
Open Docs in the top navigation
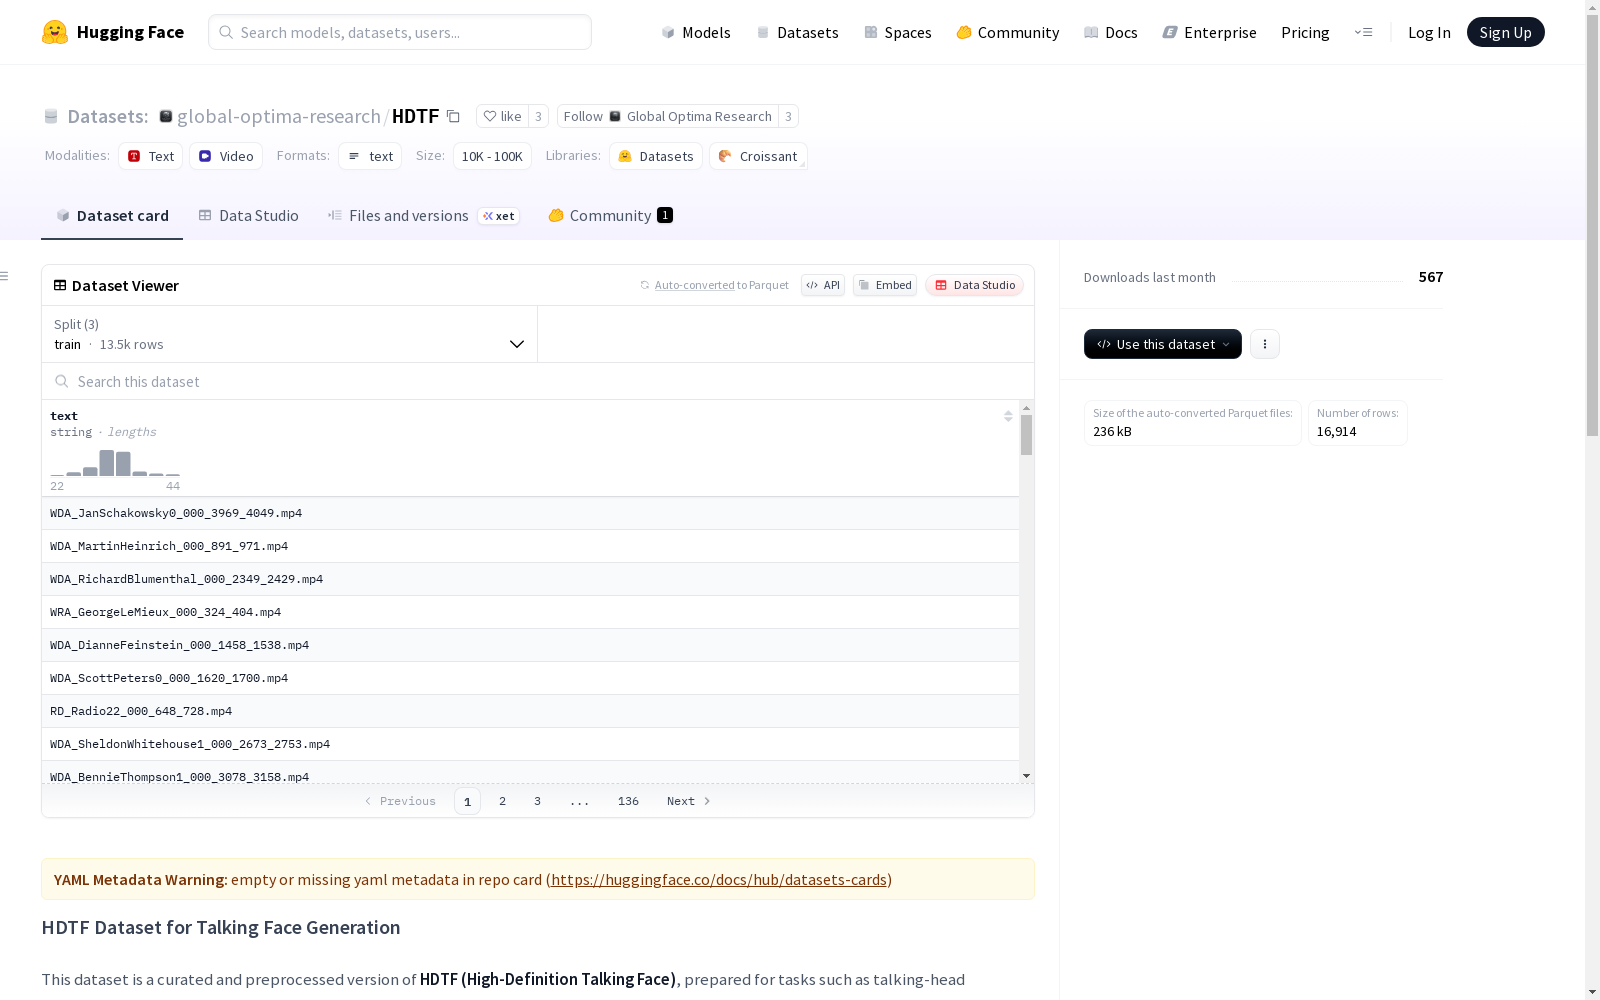point(1111,32)
